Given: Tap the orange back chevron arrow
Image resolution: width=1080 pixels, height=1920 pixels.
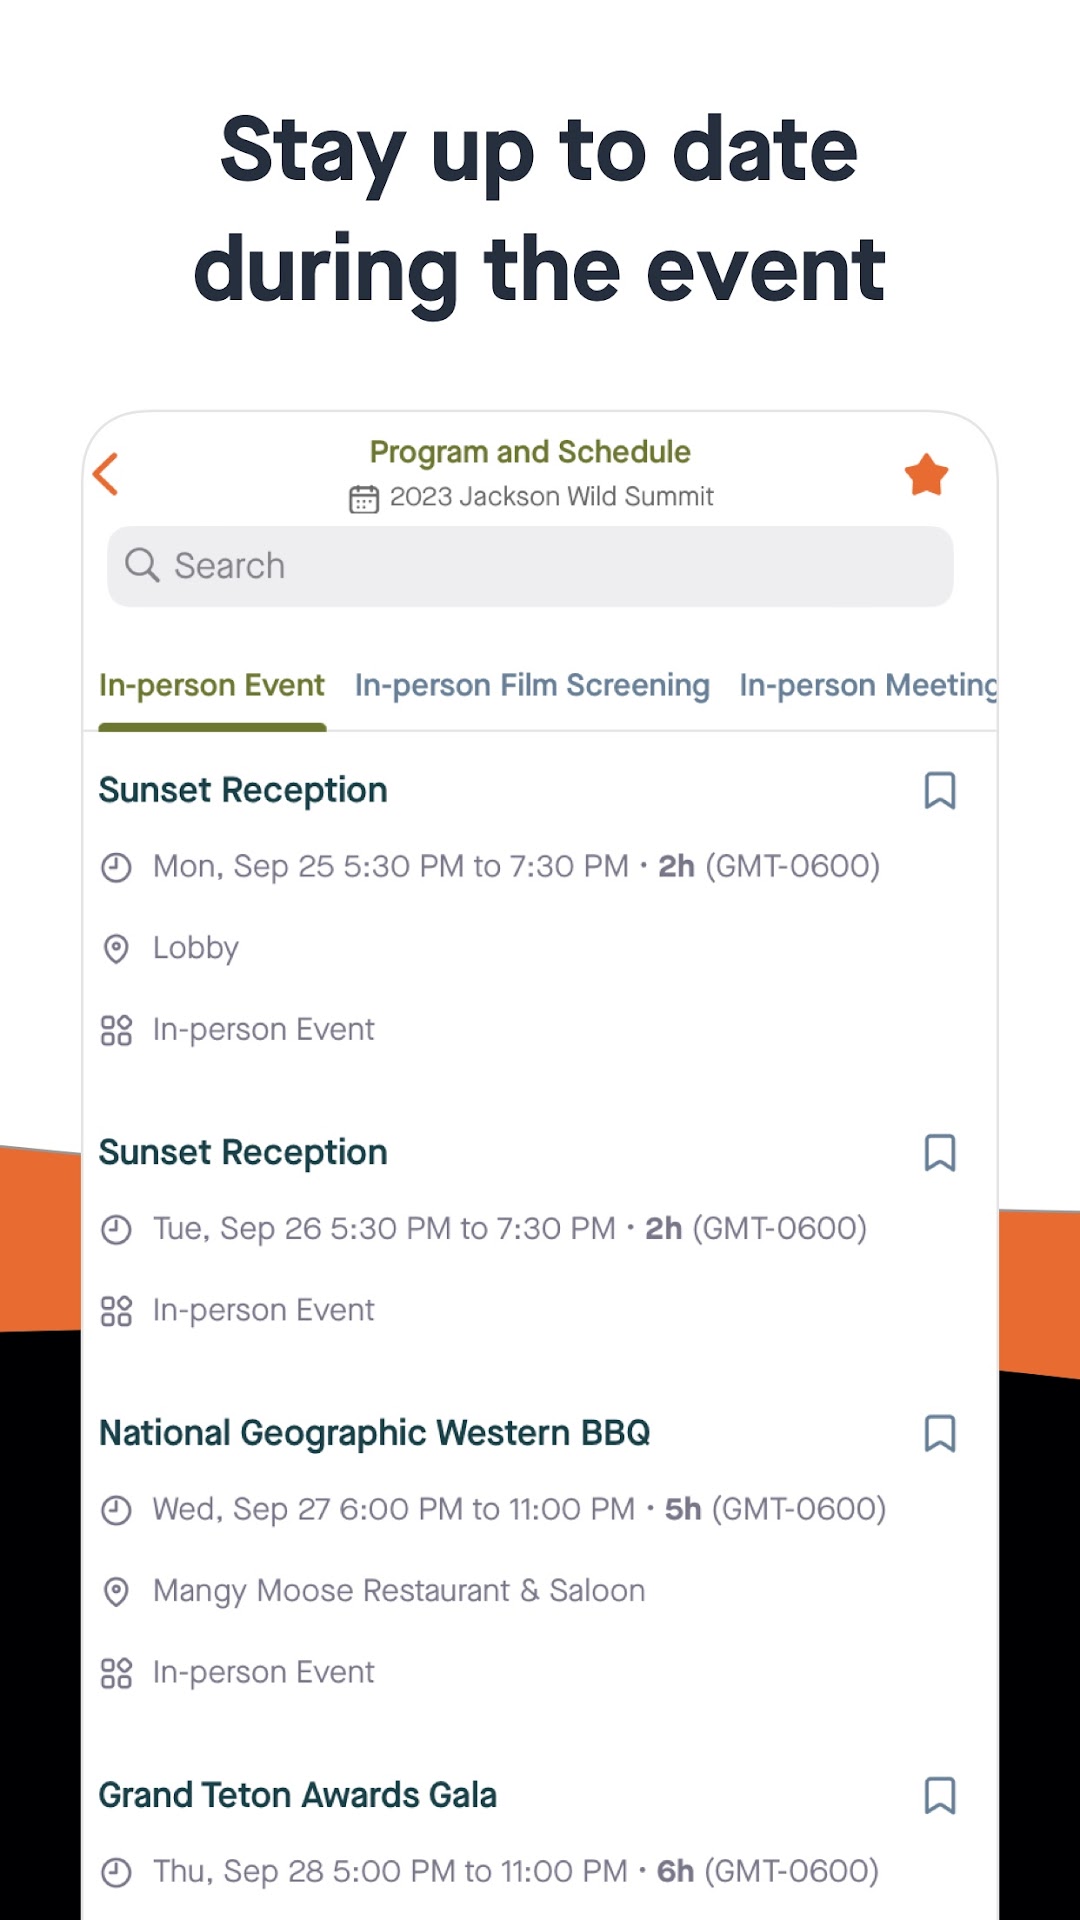Looking at the screenshot, I should 106,474.
